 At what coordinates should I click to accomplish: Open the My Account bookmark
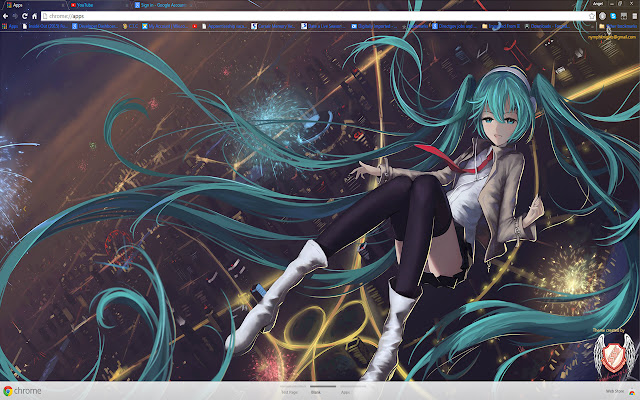(x=165, y=26)
